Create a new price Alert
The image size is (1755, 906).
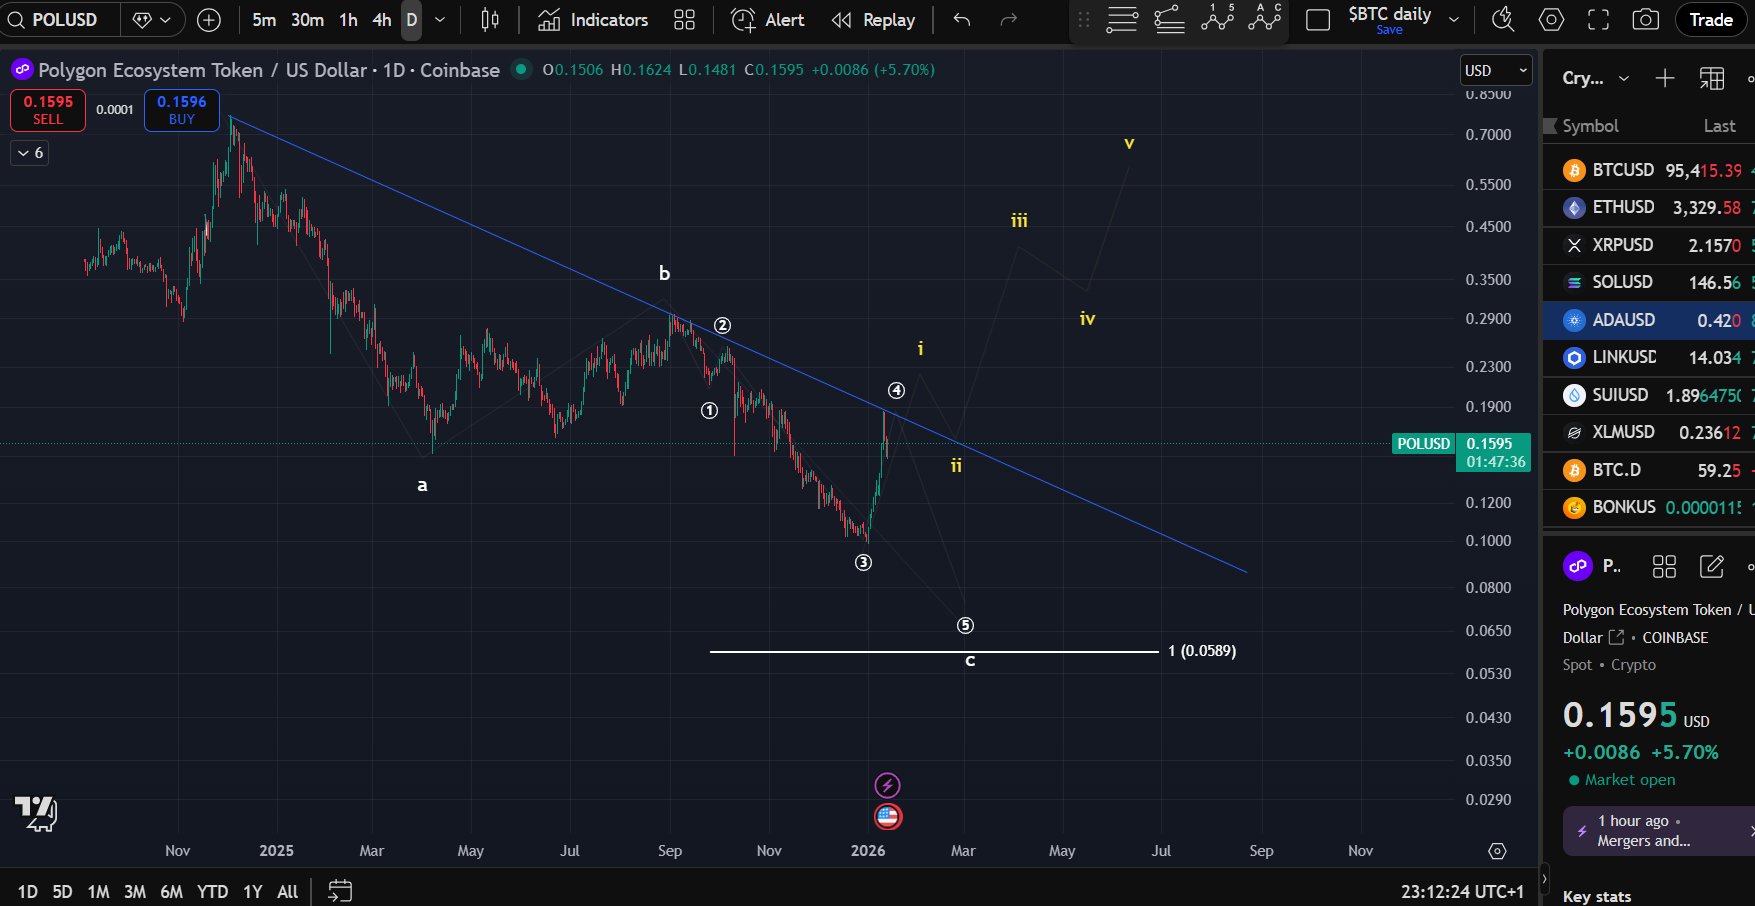(768, 20)
